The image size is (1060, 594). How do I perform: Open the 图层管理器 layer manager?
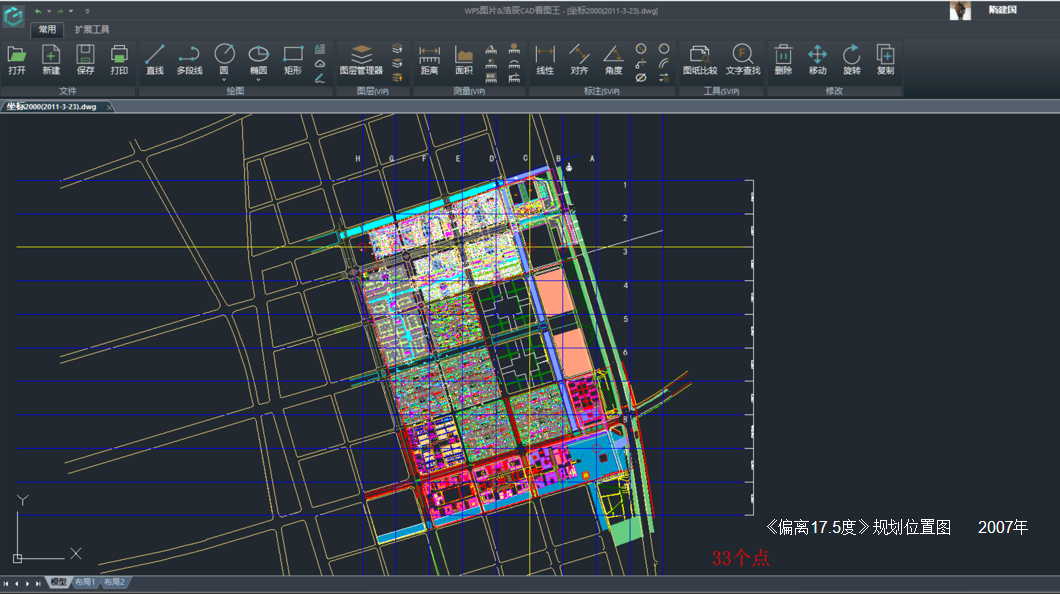coord(361,59)
